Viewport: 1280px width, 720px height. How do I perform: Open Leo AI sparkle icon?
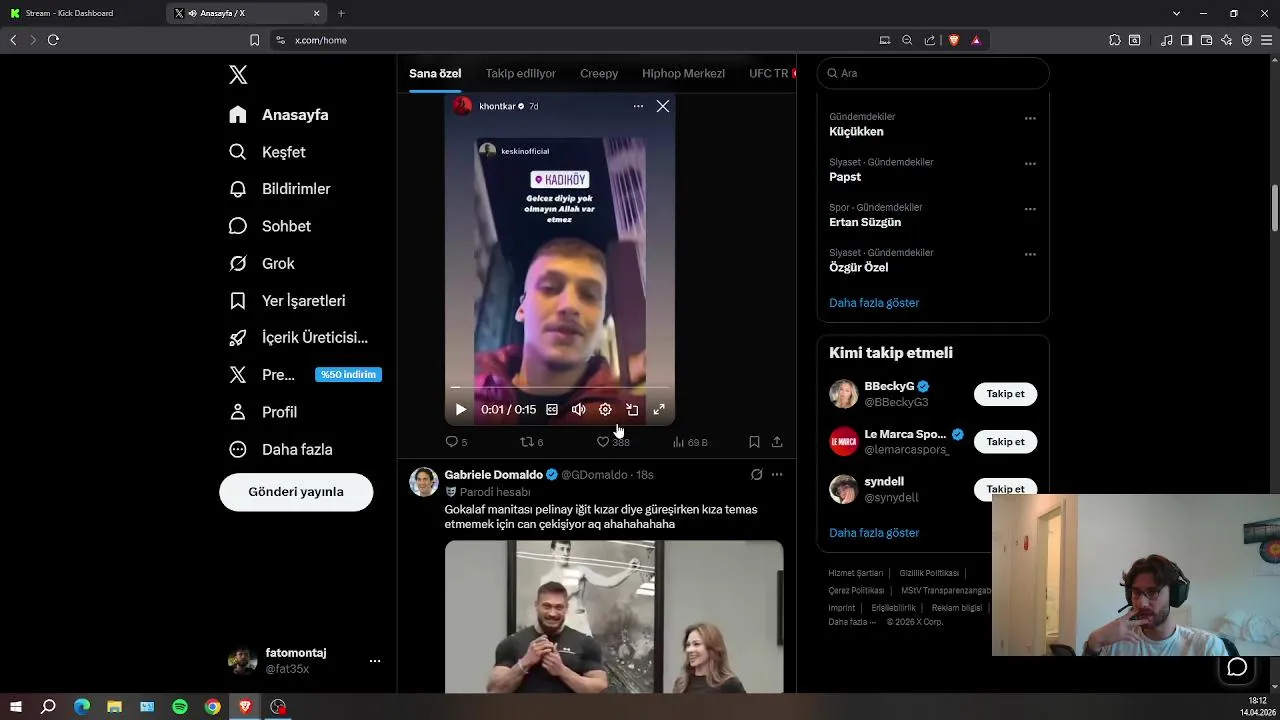click(x=1226, y=40)
